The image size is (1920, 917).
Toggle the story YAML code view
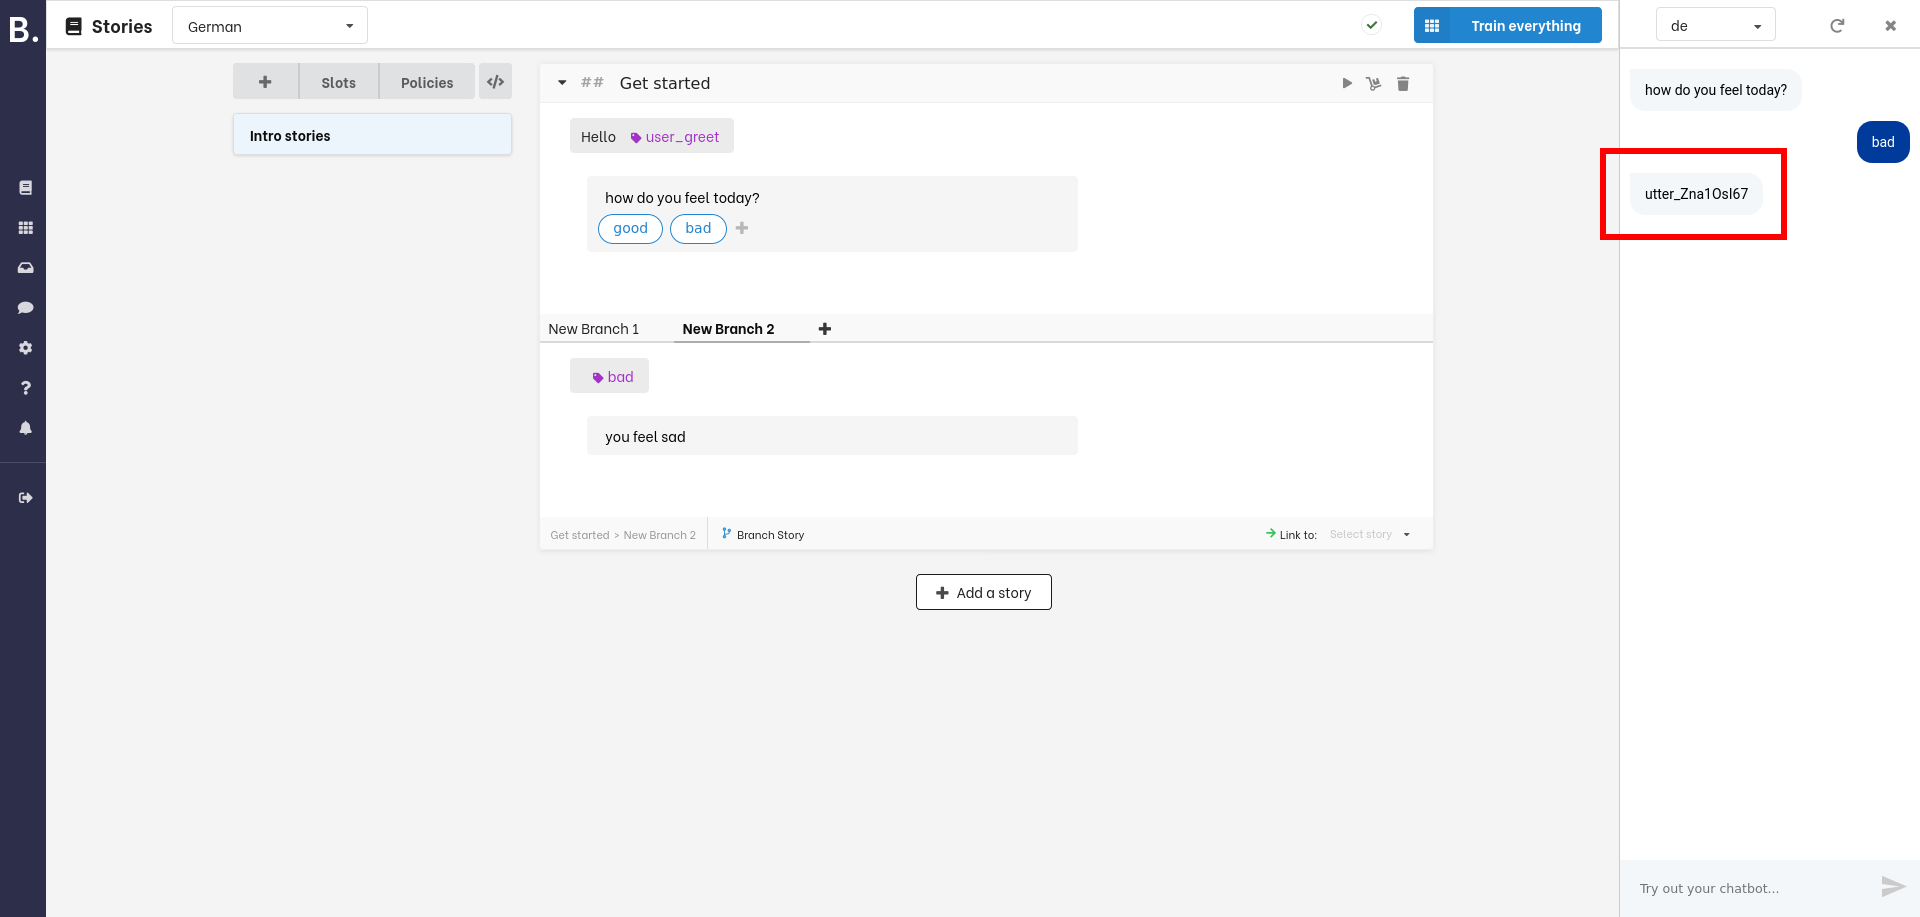[x=495, y=81]
